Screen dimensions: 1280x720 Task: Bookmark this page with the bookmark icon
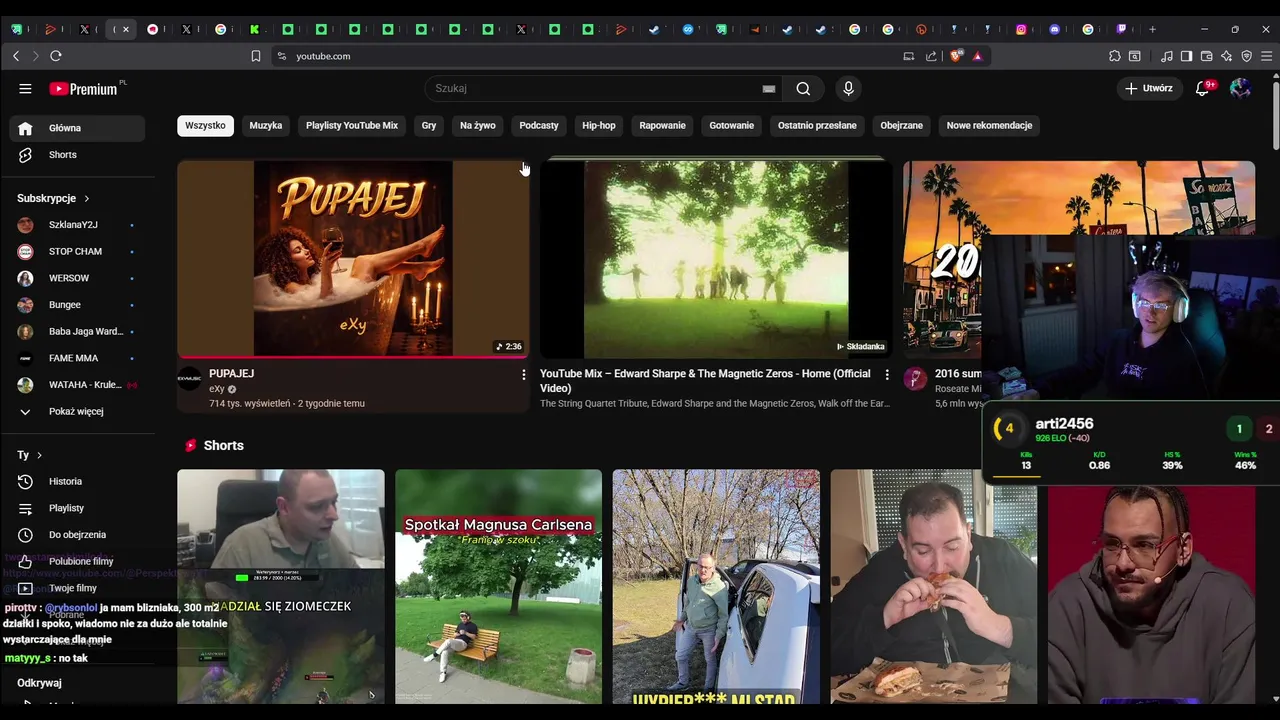point(256,56)
